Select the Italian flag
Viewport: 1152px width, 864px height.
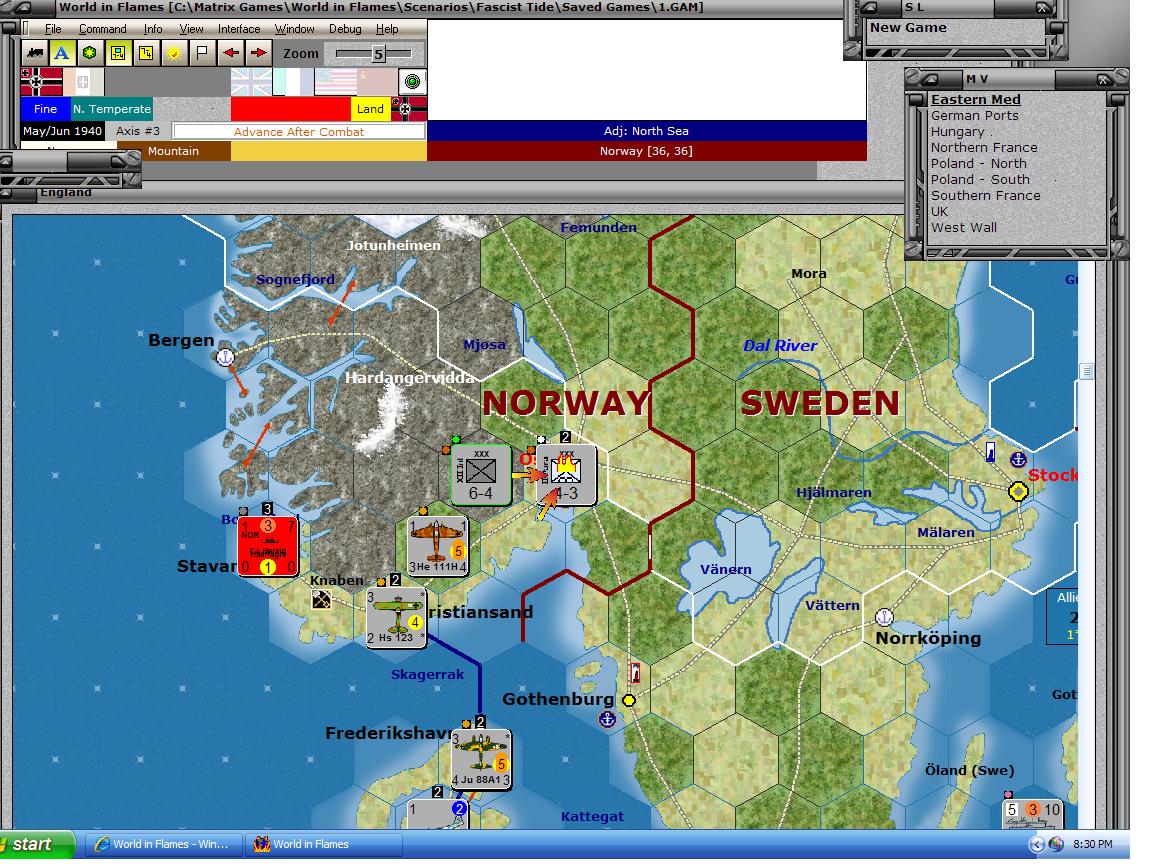point(83,82)
